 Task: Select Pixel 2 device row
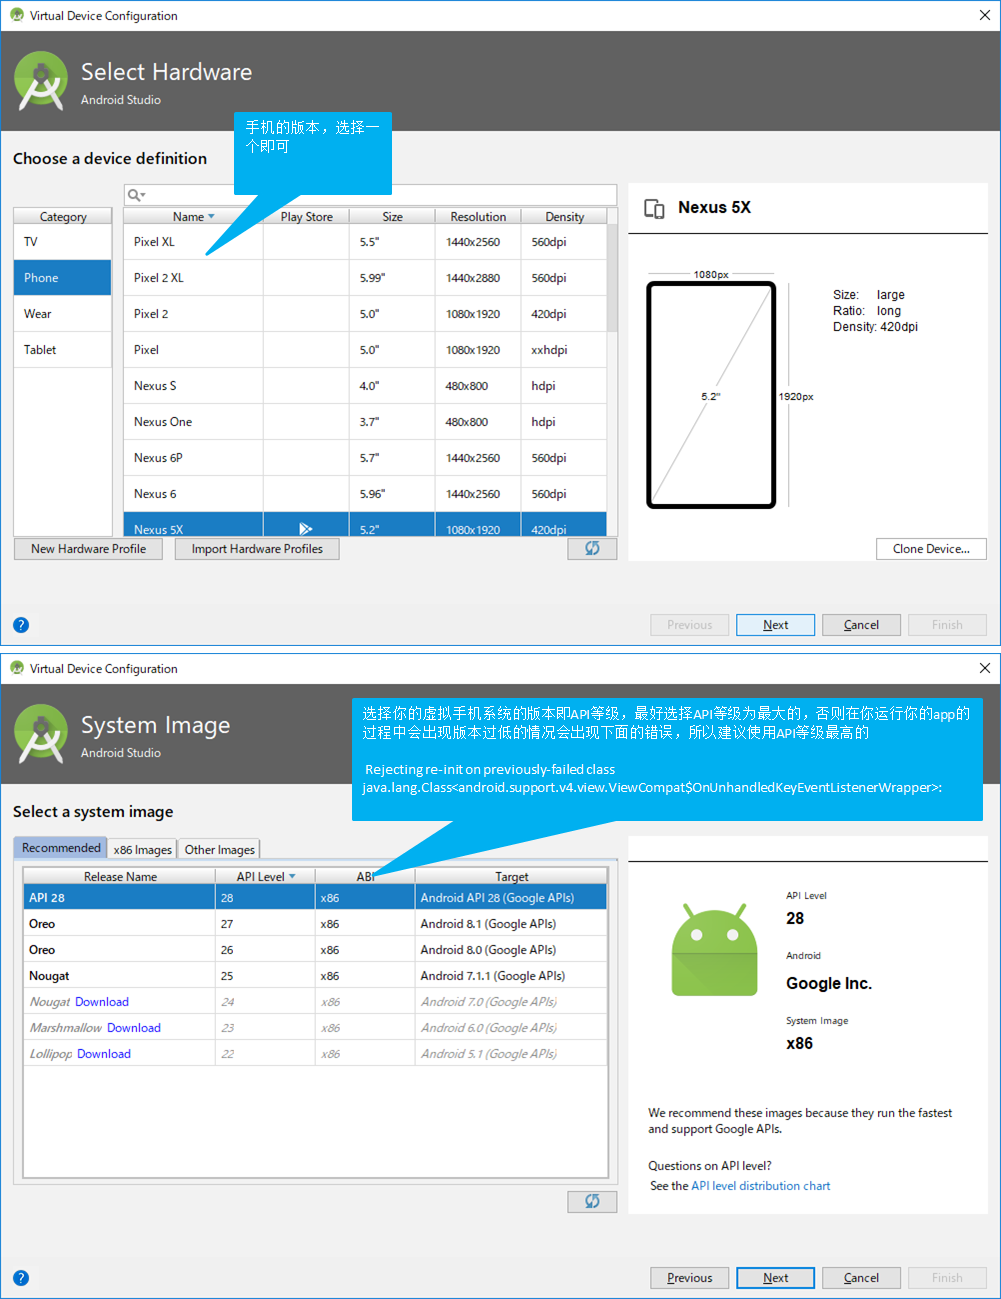point(365,314)
